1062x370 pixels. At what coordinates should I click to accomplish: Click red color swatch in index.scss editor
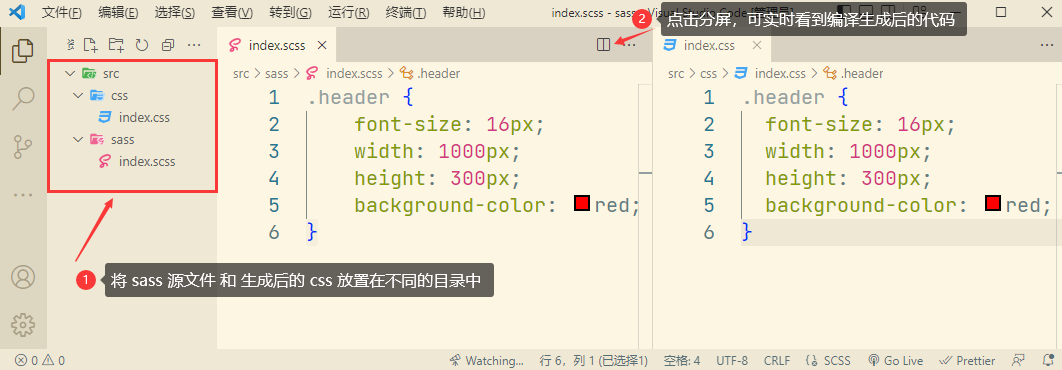pyautogui.click(x=582, y=203)
